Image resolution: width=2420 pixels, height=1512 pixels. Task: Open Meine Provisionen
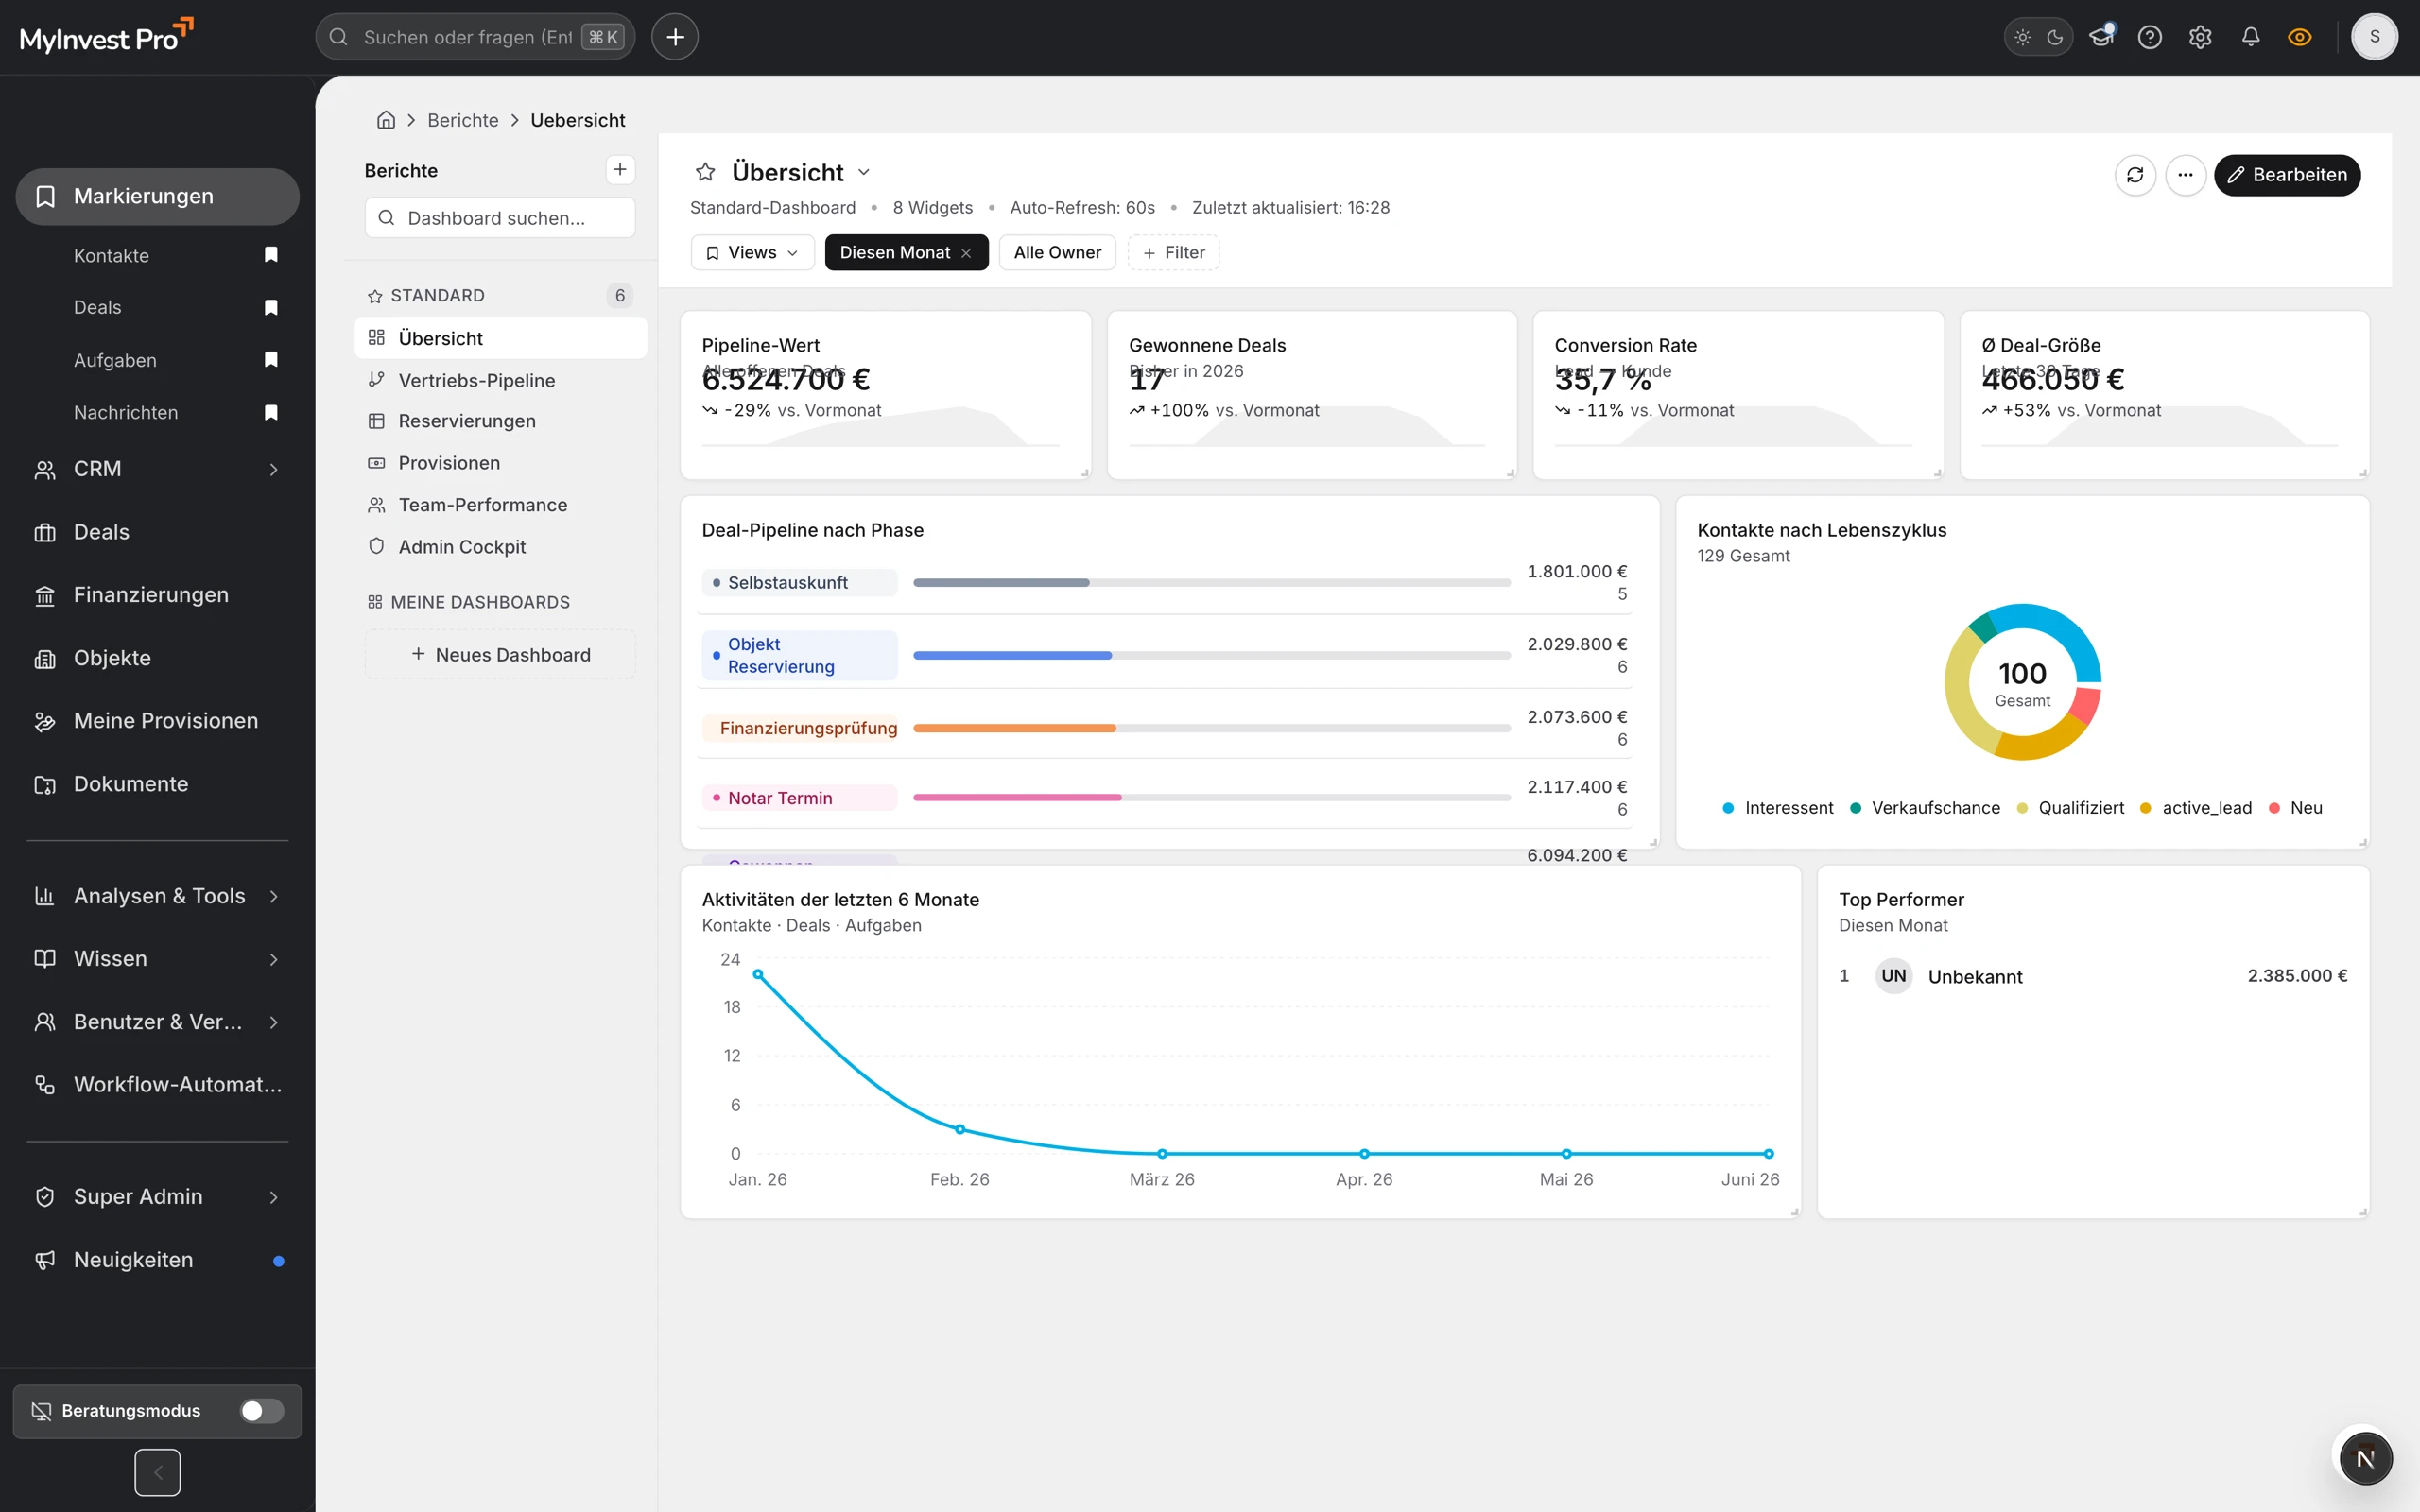[157, 721]
